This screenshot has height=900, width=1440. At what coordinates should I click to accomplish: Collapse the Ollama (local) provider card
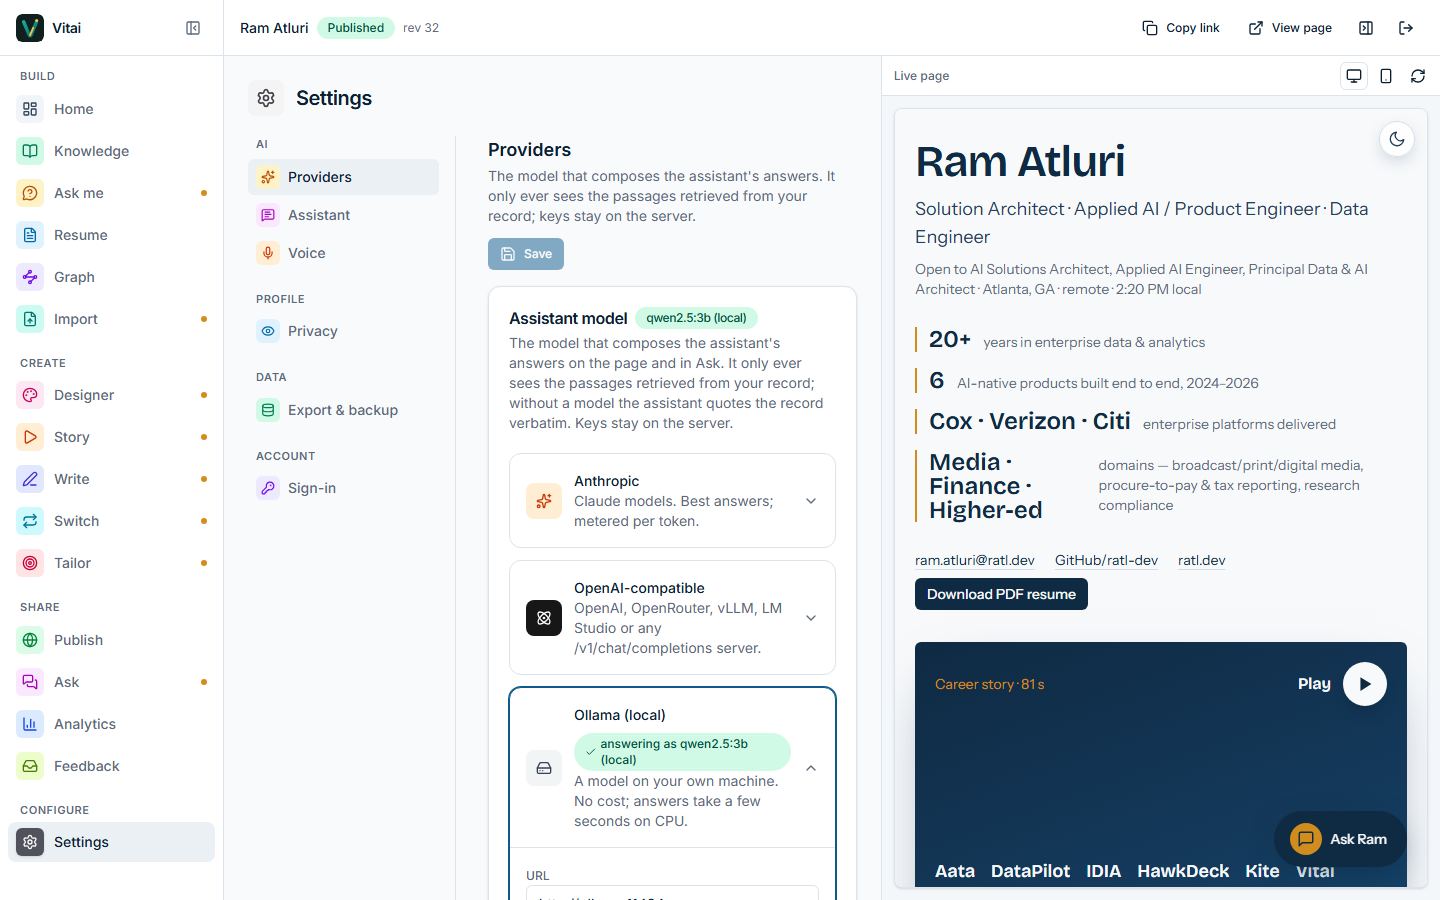click(672, 768)
